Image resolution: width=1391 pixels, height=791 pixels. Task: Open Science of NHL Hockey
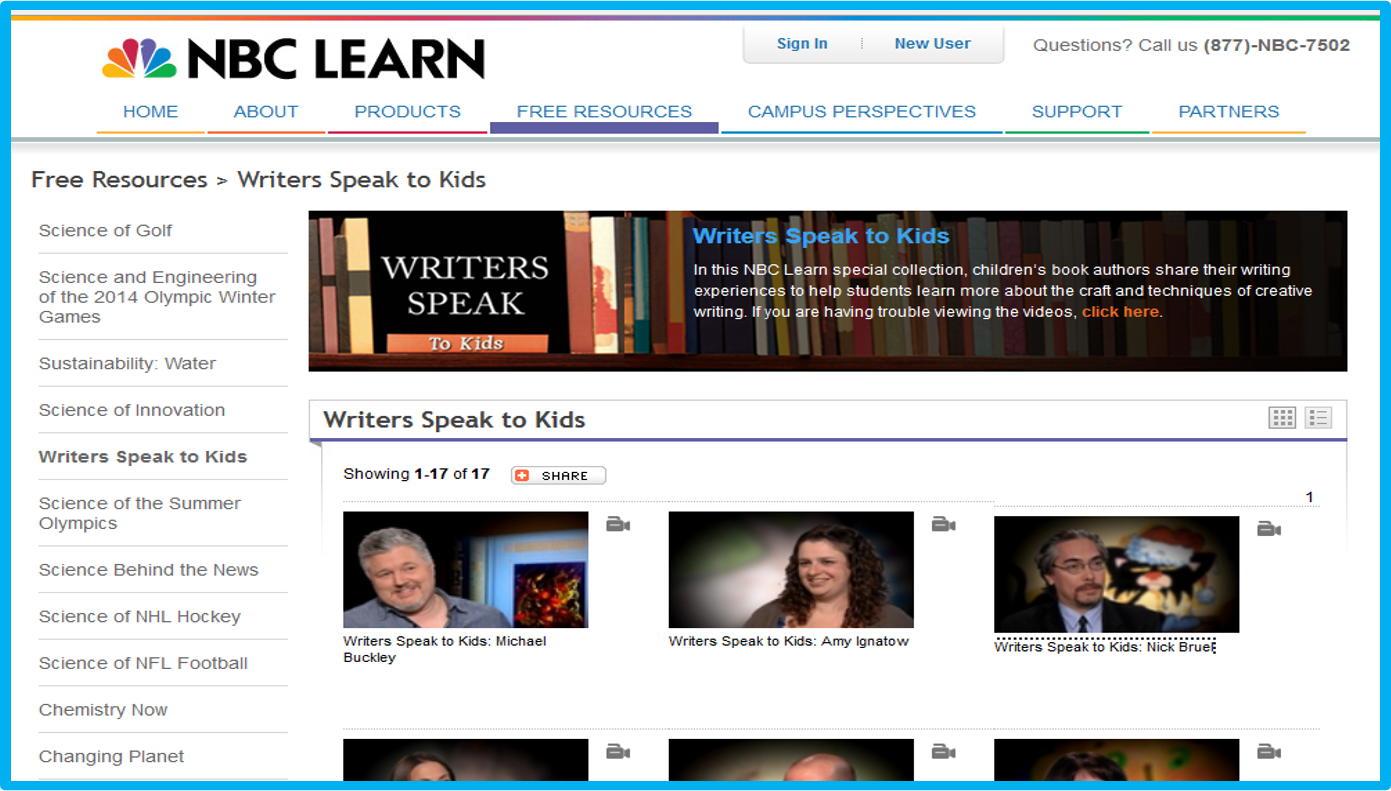(x=140, y=617)
